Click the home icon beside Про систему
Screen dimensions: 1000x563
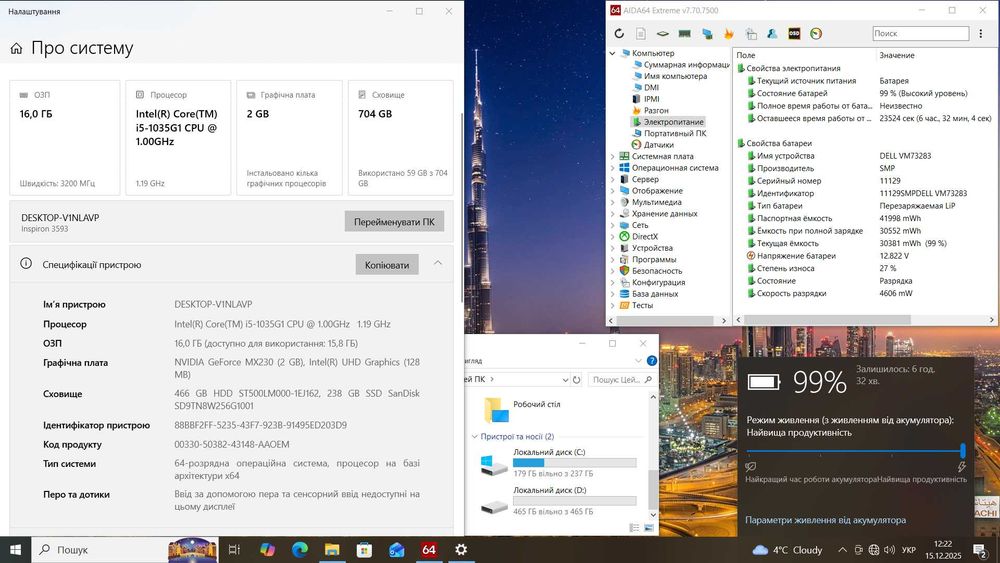(x=17, y=48)
